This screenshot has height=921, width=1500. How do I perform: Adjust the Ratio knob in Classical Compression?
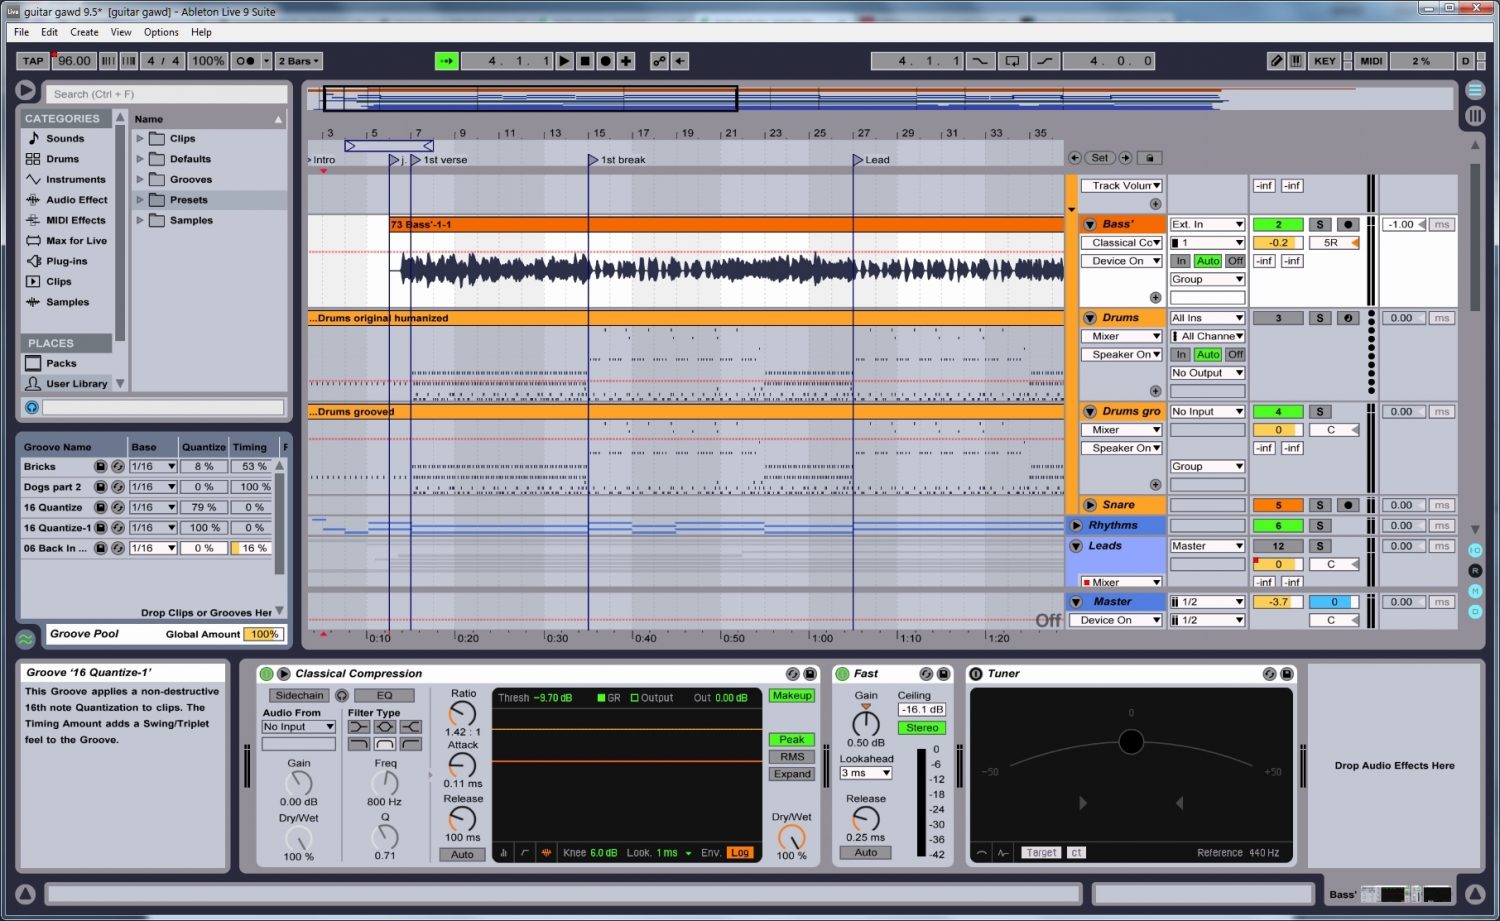pyautogui.click(x=462, y=713)
